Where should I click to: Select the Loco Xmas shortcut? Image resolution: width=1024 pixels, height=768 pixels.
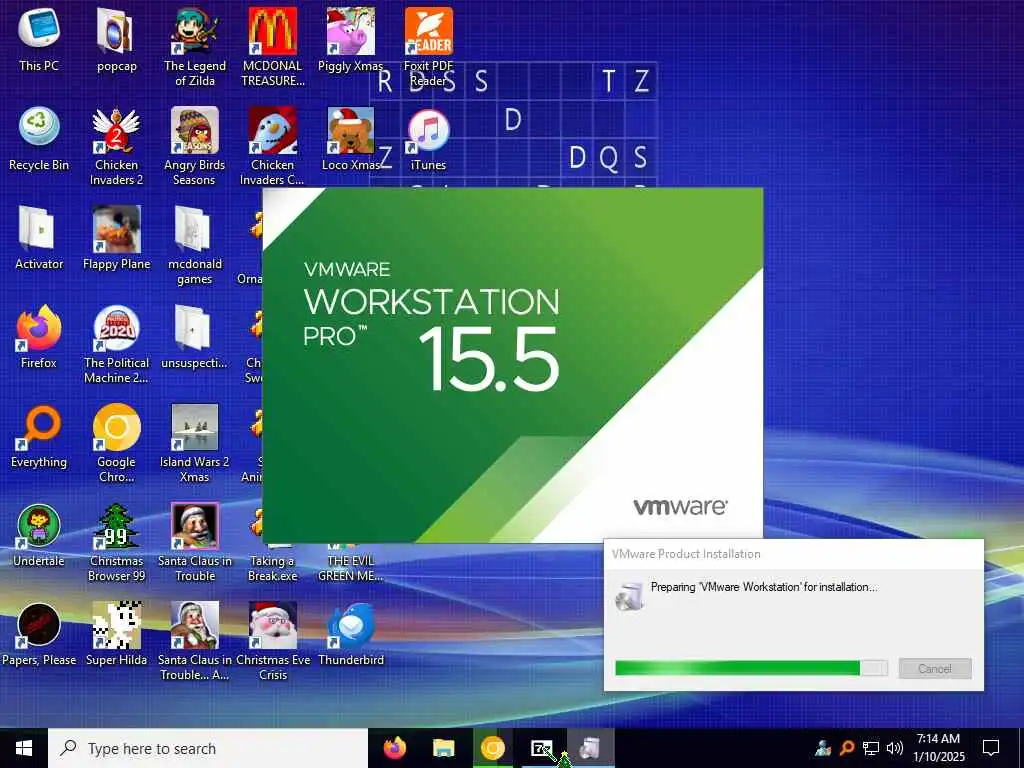pos(351,139)
